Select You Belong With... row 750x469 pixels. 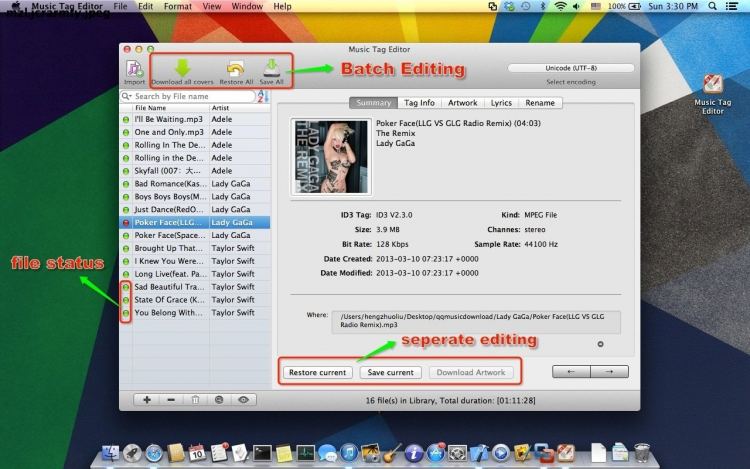click(x=195, y=313)
